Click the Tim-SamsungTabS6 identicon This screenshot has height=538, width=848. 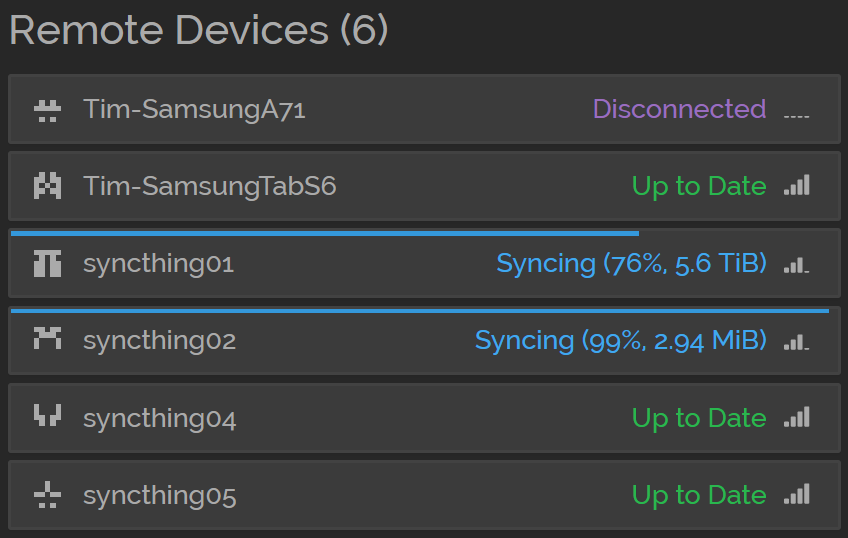pyautogui.click(x=47, y=186)
